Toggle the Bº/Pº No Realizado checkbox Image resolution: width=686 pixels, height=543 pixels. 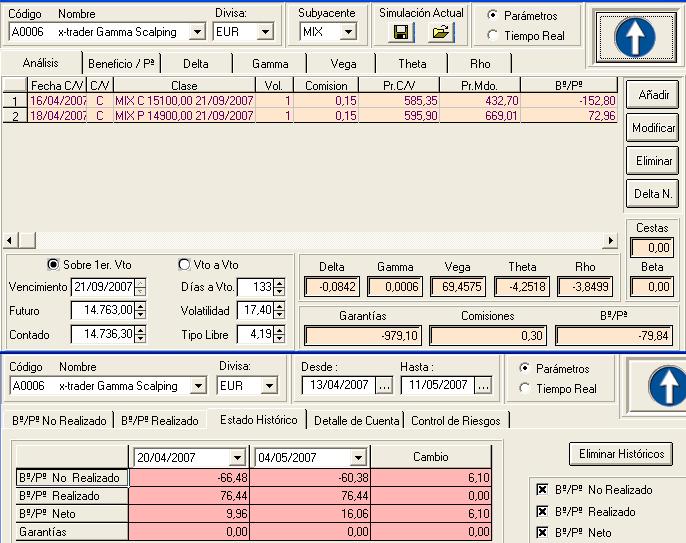pos(542,490)
